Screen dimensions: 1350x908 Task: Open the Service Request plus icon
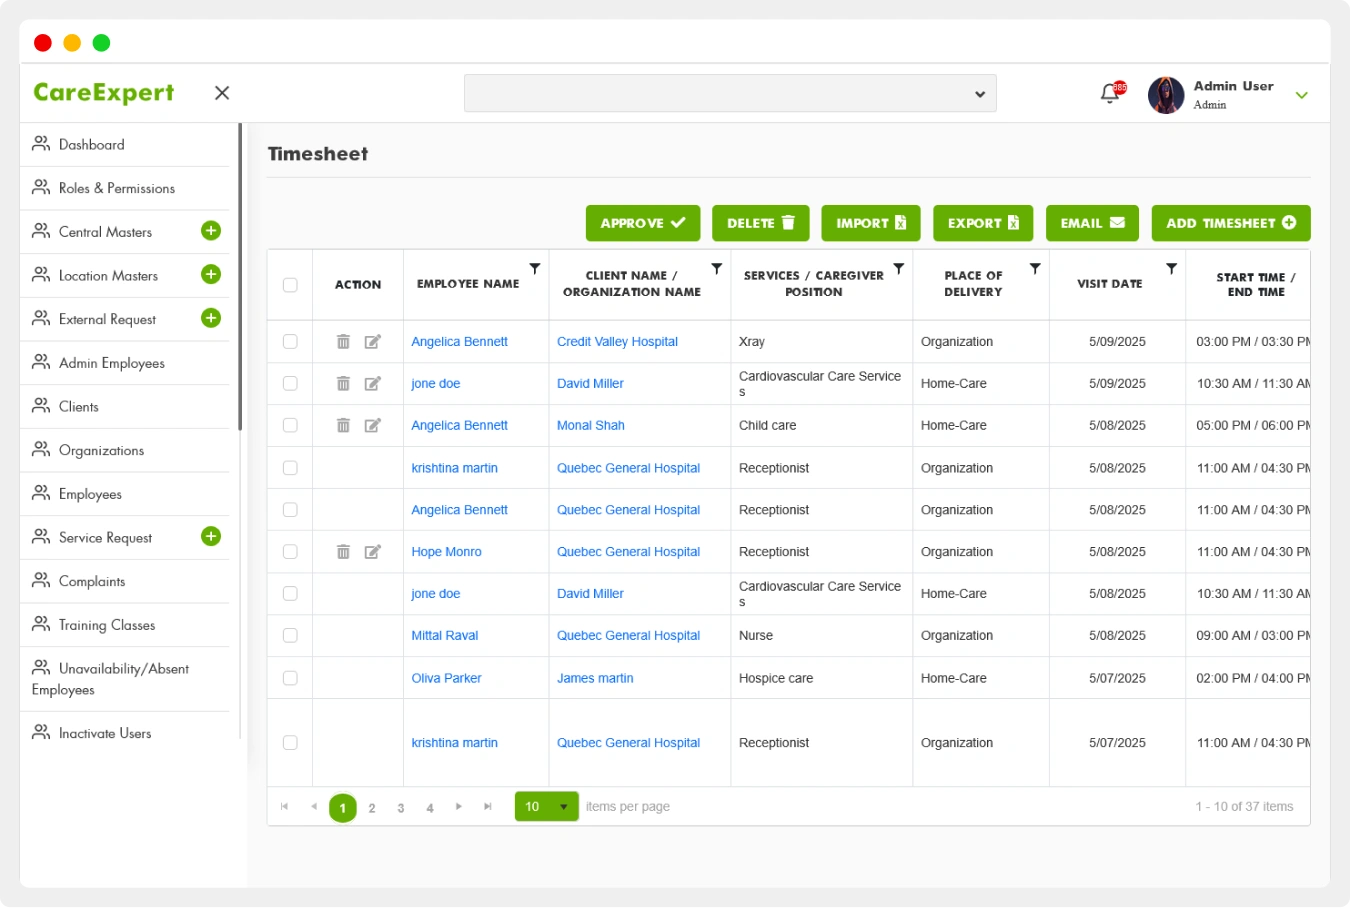click(211, 536)
